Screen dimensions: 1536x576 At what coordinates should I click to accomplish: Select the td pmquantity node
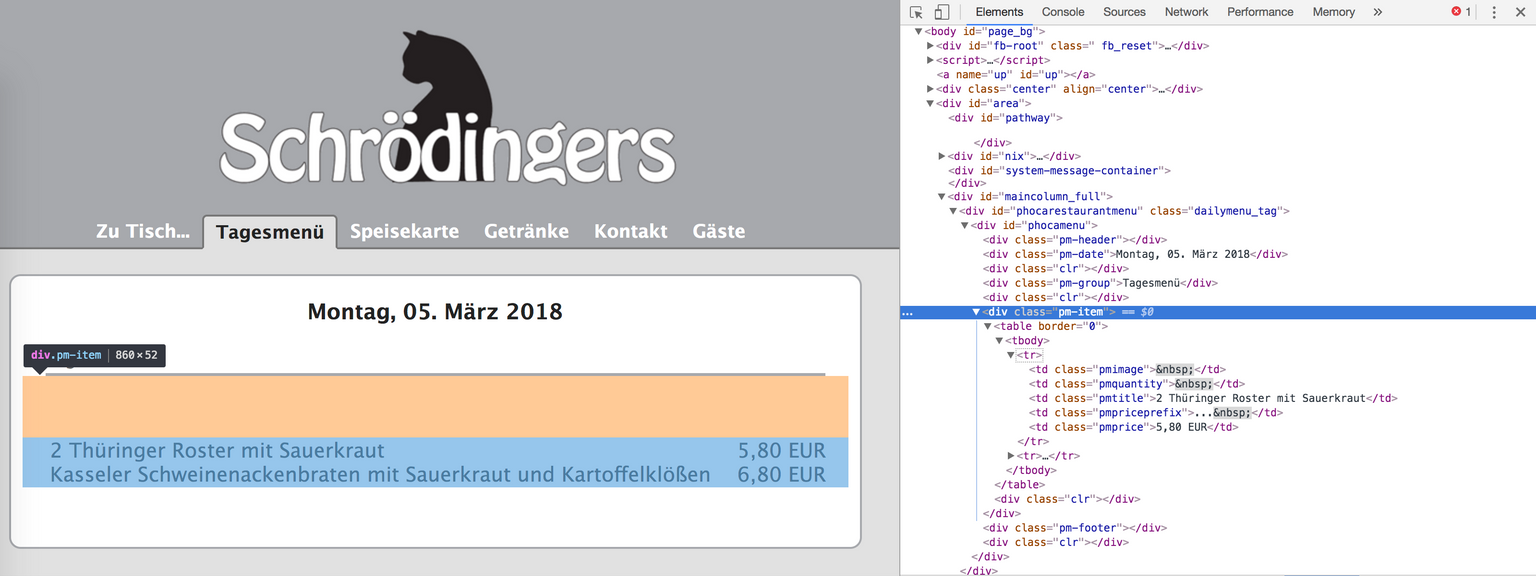pyautogui.click(x=1136, y=384)
